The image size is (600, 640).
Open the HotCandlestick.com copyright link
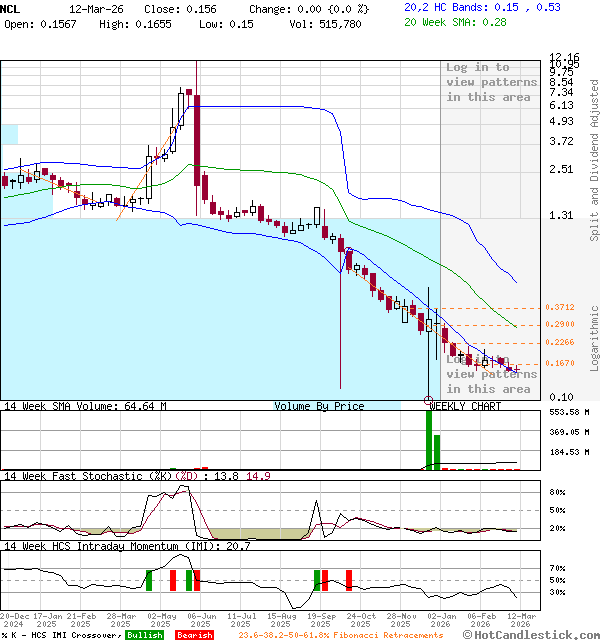click(x=530, y=635)
